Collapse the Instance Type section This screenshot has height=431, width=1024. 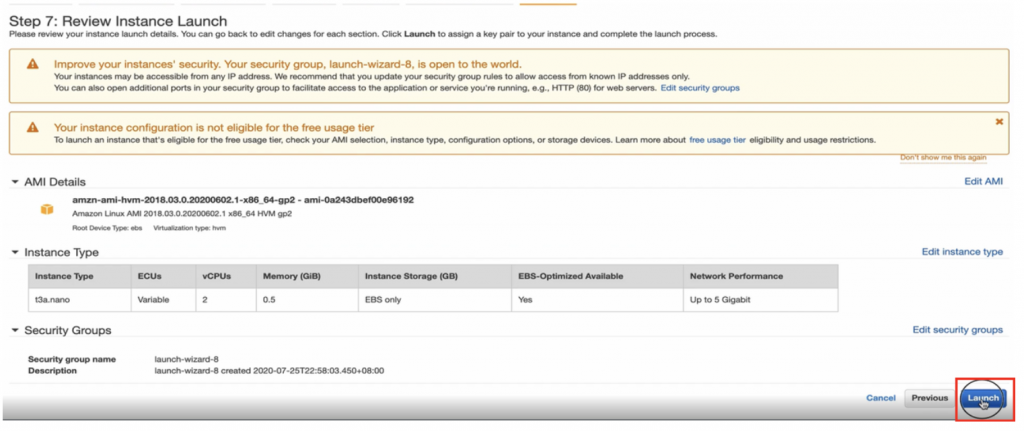click(16, 252)
